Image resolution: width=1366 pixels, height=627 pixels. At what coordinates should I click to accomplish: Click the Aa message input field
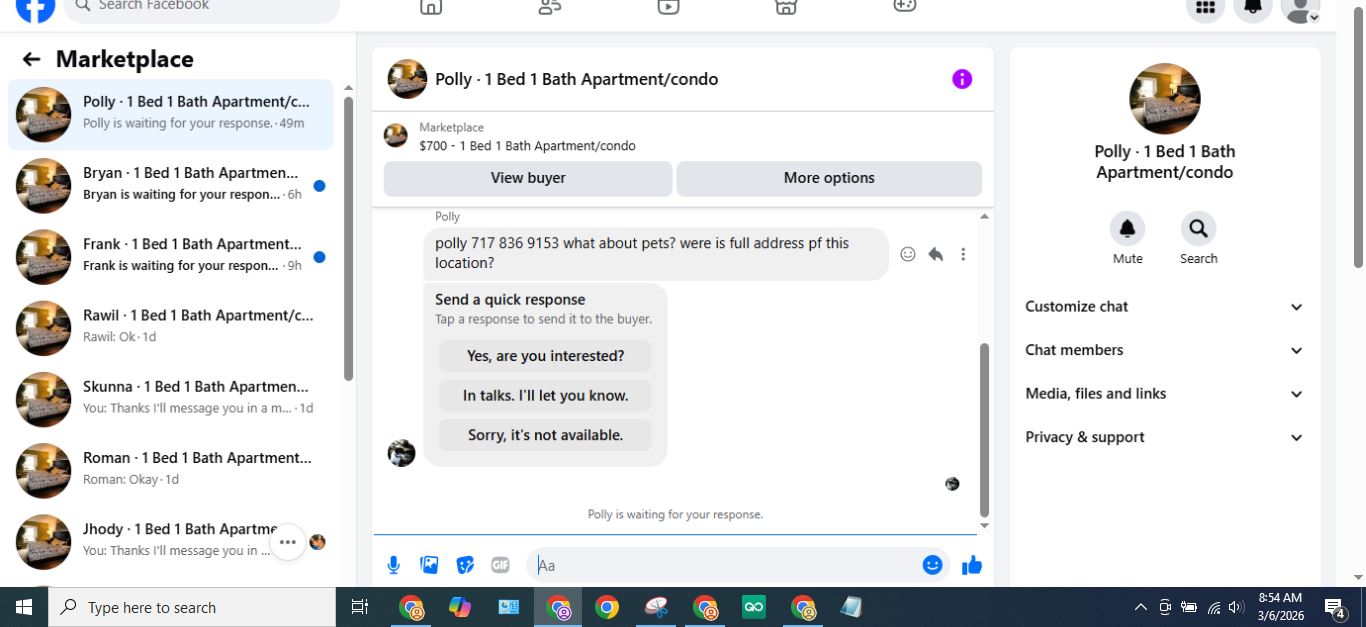(725, 565)
